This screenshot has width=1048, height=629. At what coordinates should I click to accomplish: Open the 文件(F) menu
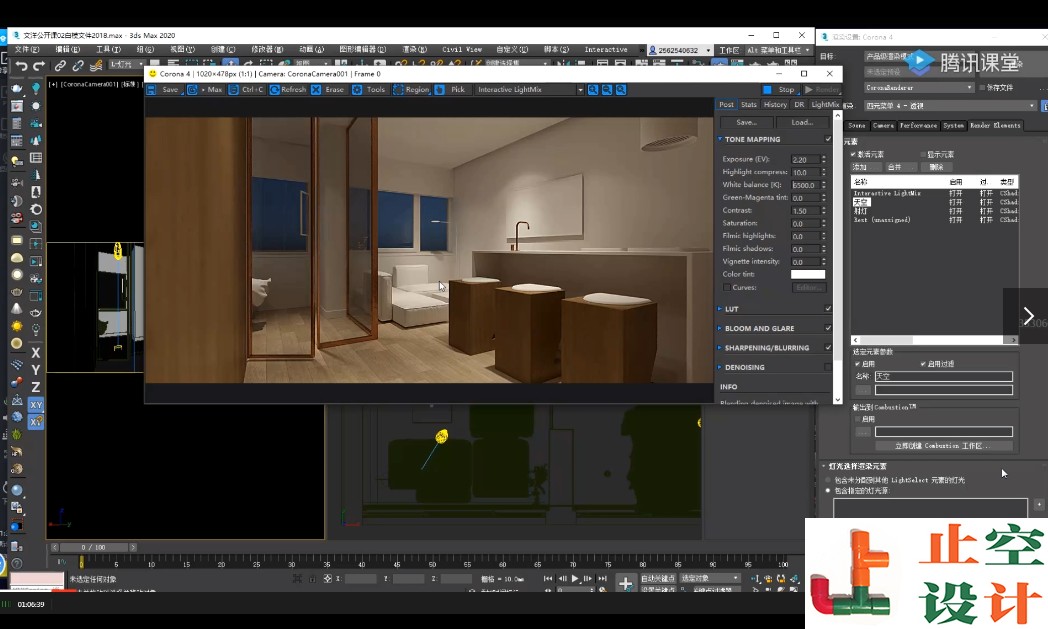tap(27, 49)
